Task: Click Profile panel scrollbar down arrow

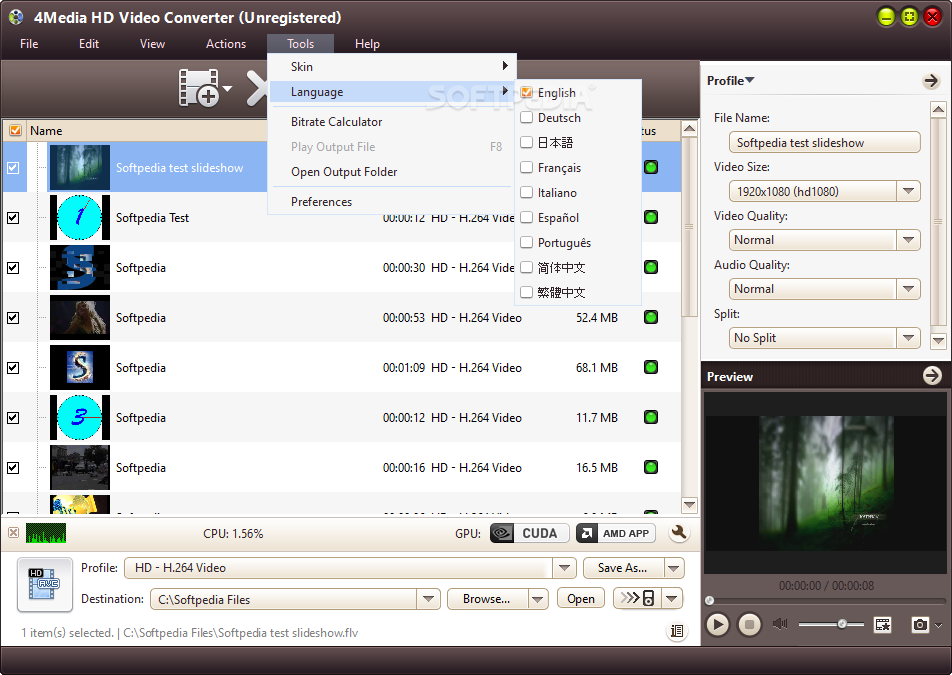Action: click(938, 341)
